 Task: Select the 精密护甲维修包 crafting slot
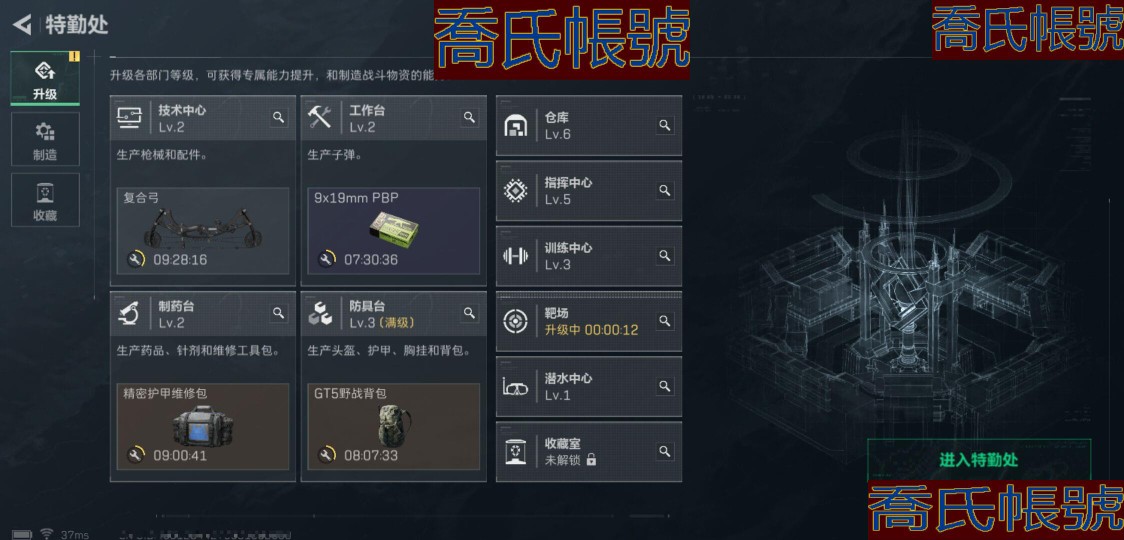[x=203, y=427]
